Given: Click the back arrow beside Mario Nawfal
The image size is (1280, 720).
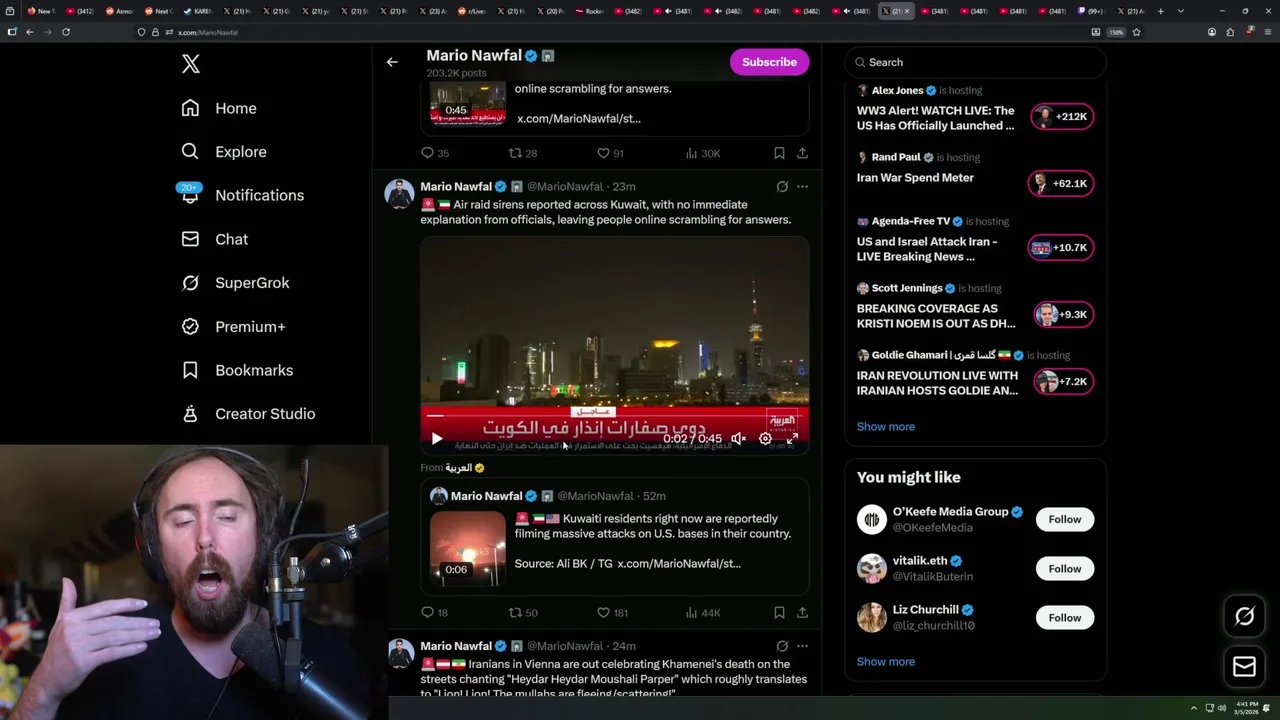Looking at the screenshot, I should click(392, 62).
